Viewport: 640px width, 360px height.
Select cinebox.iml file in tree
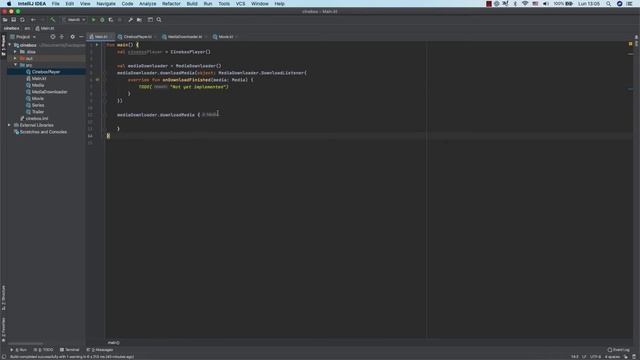pos(37,118)
